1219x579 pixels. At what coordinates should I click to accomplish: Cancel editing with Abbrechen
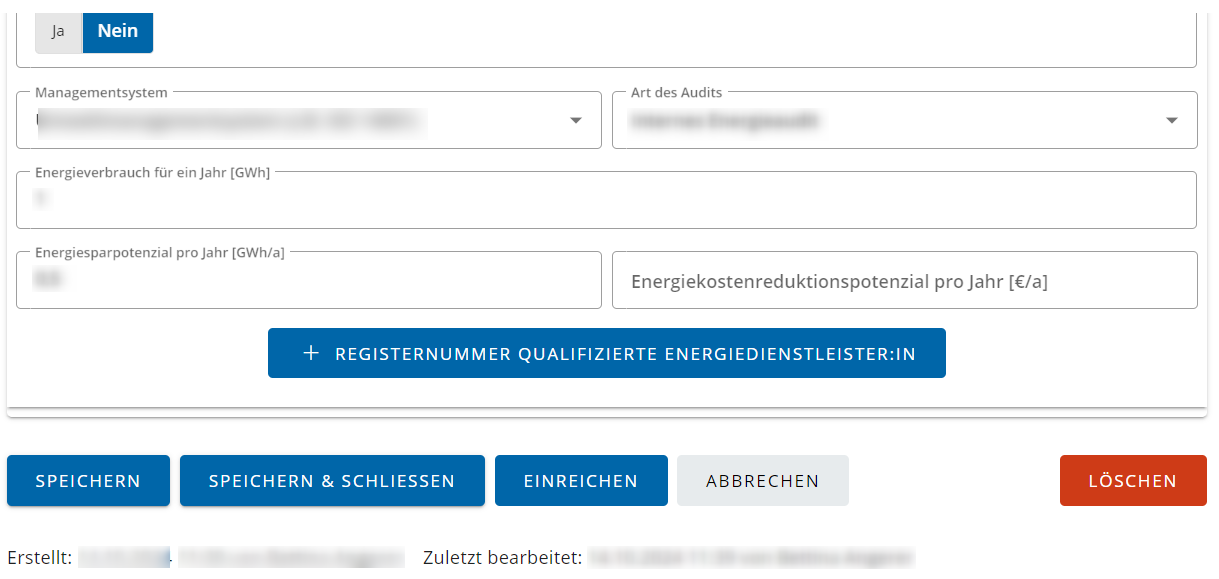(763, 481)
